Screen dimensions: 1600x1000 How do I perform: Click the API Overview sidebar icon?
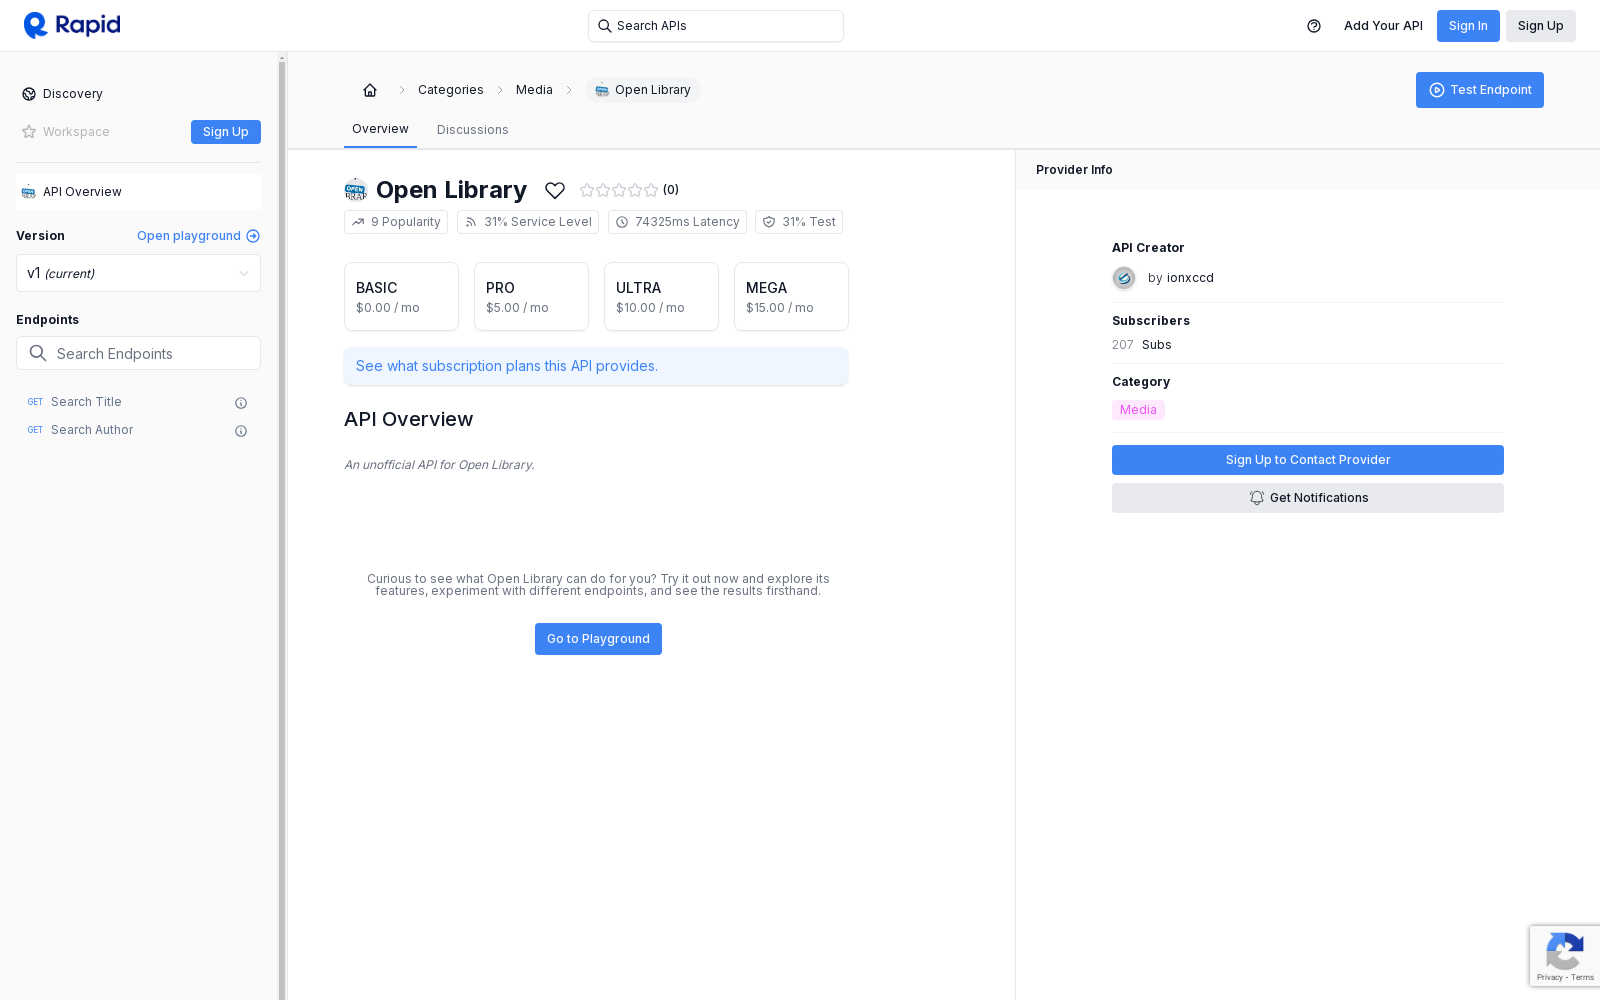[x=29, y=192]
